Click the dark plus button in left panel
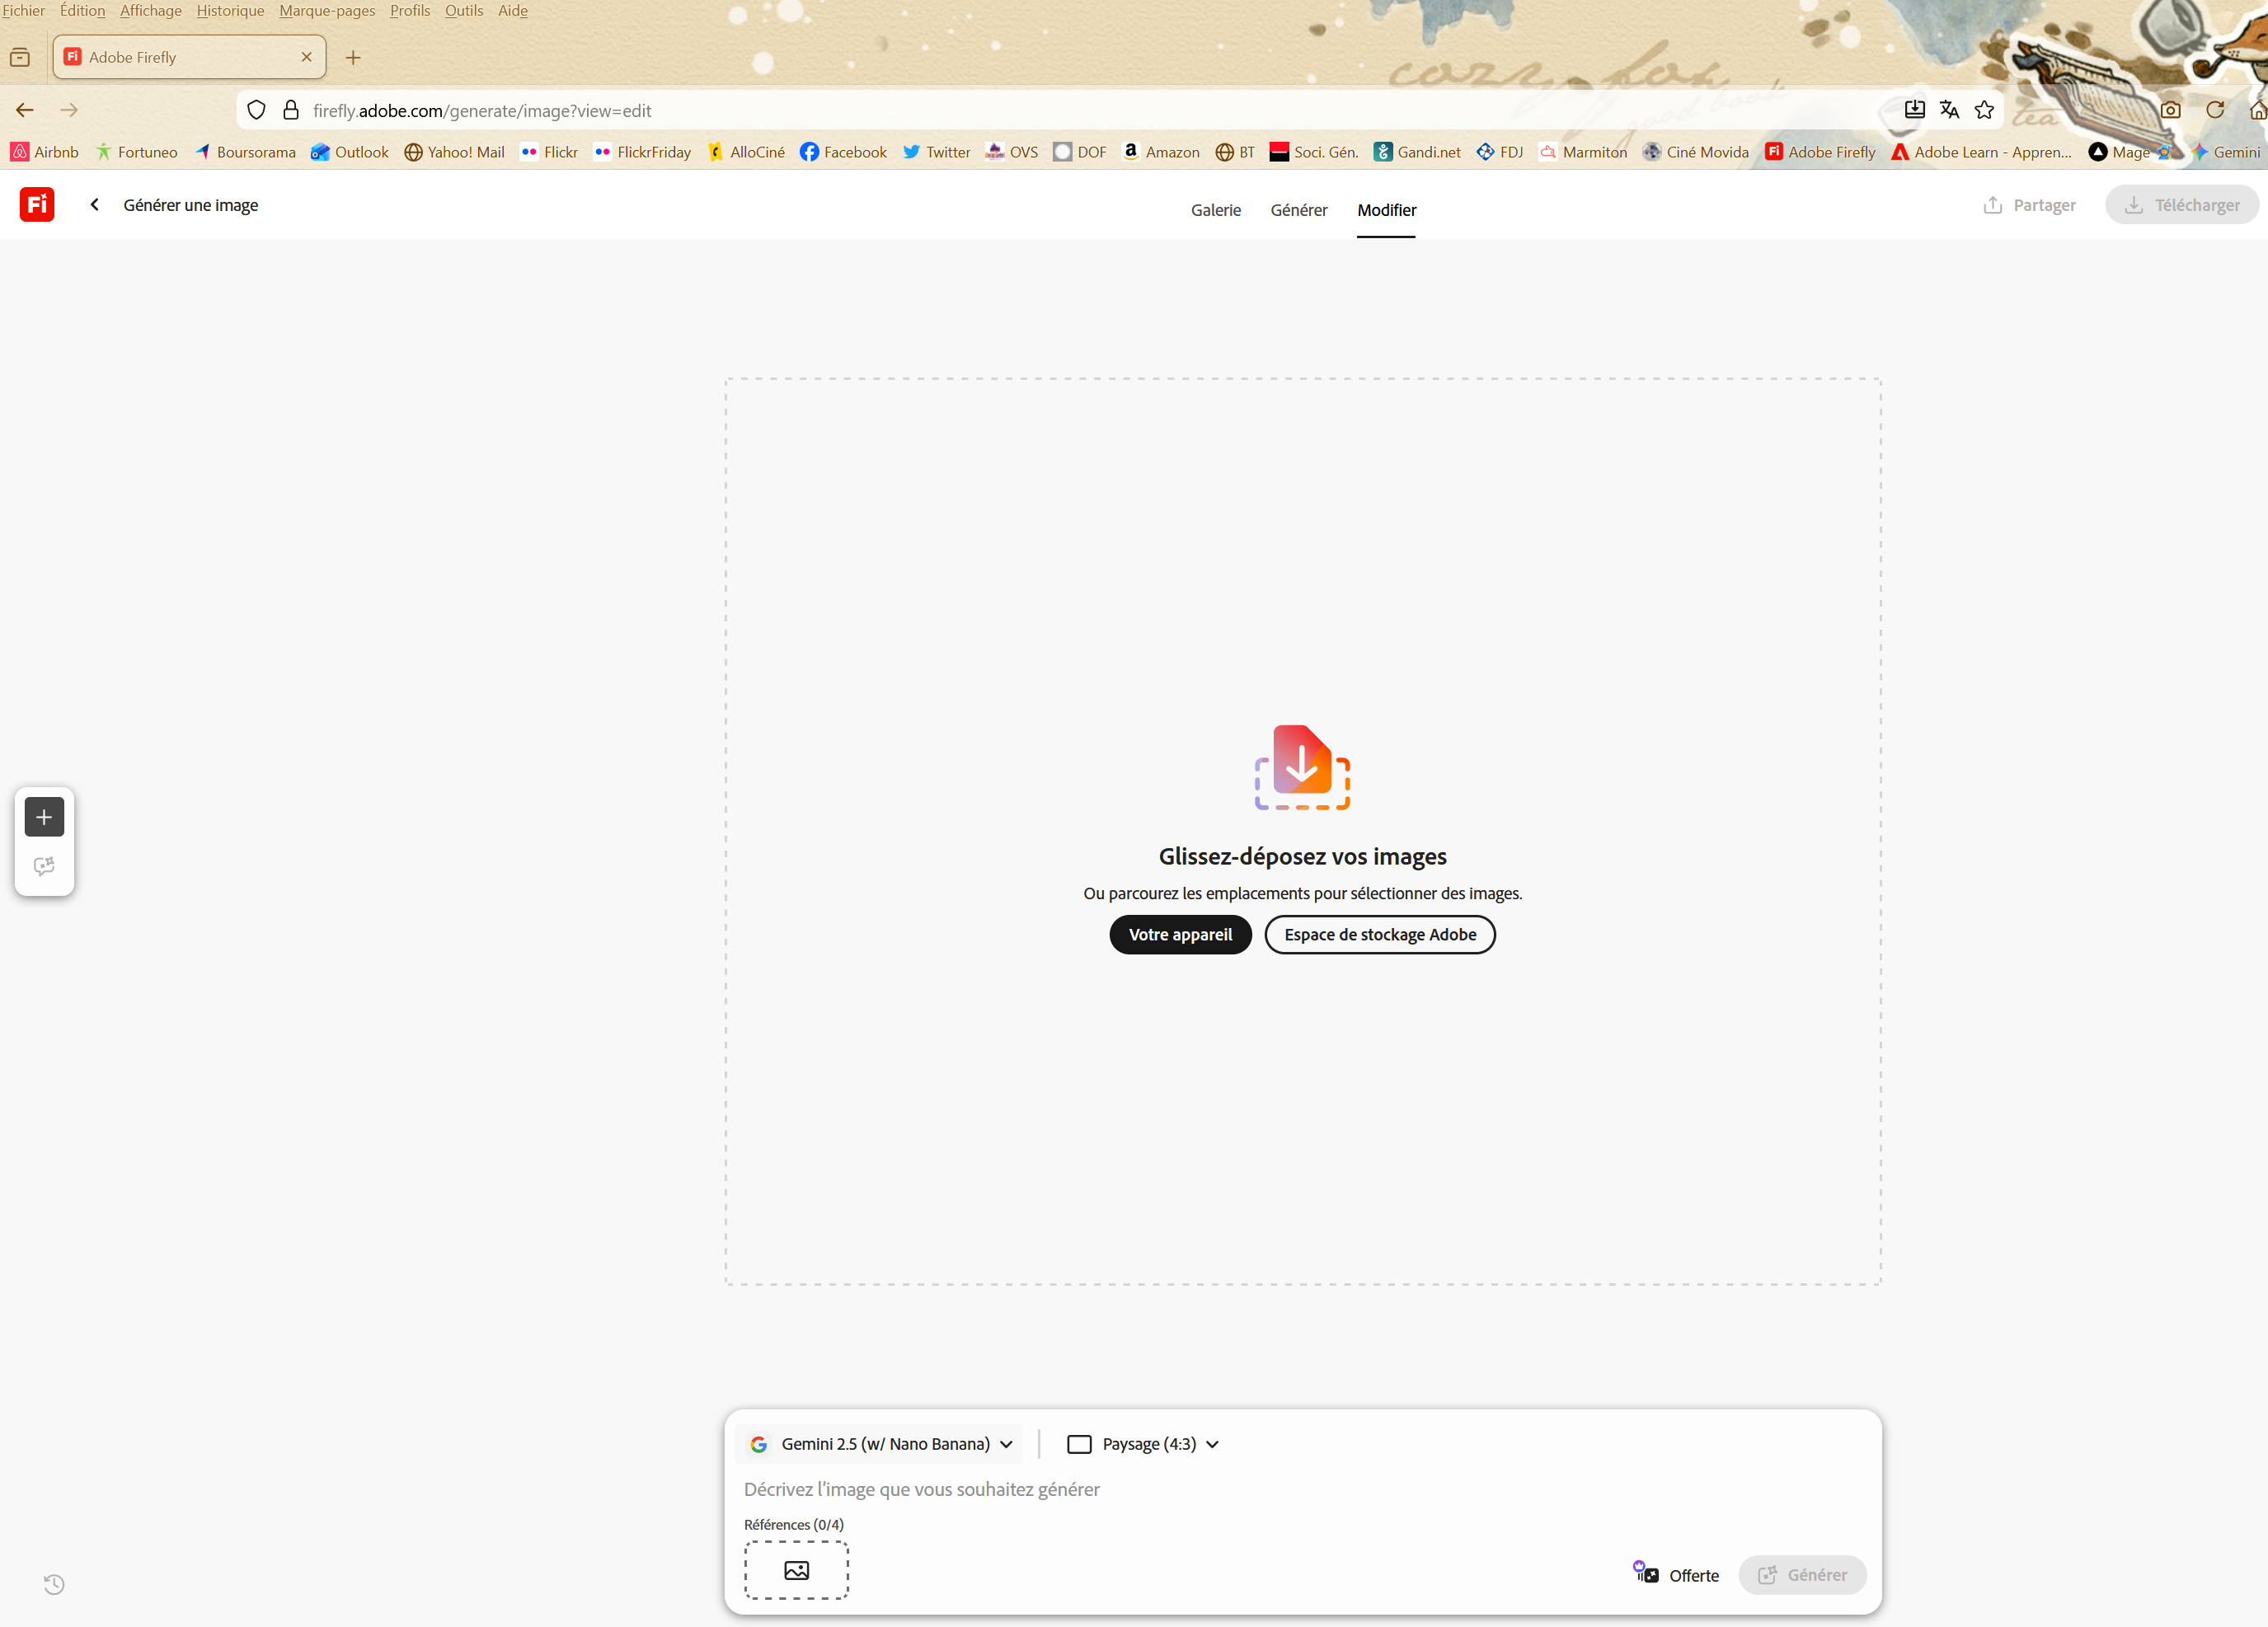Screen dimensions: 2268x1627 point(44,817)
